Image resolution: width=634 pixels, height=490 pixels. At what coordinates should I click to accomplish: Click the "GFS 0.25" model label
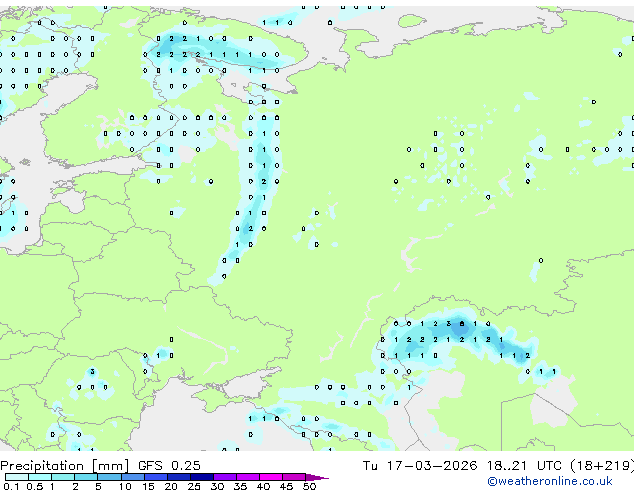(x=169, y=466)
